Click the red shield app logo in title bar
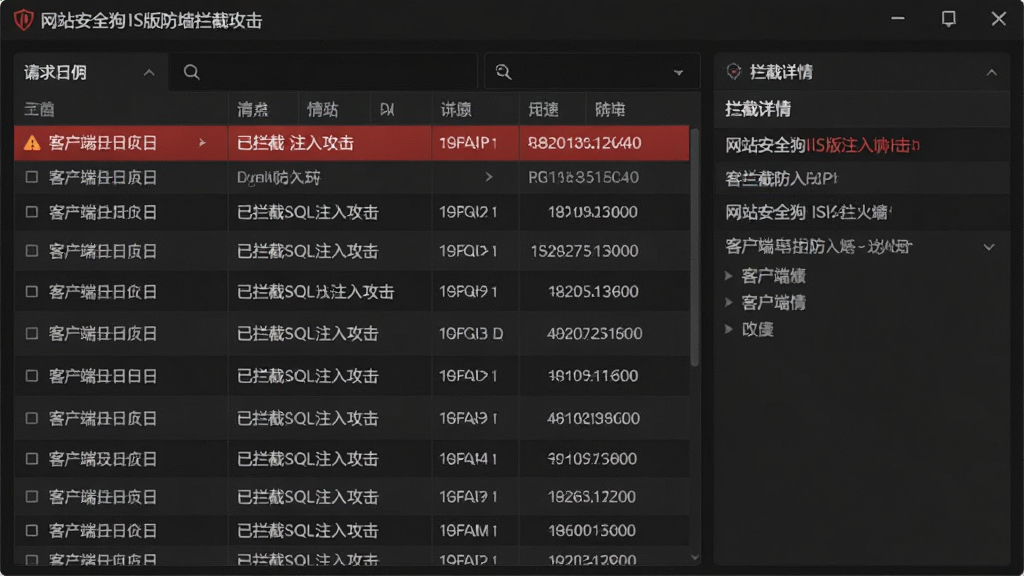 [x=24, y=20]
